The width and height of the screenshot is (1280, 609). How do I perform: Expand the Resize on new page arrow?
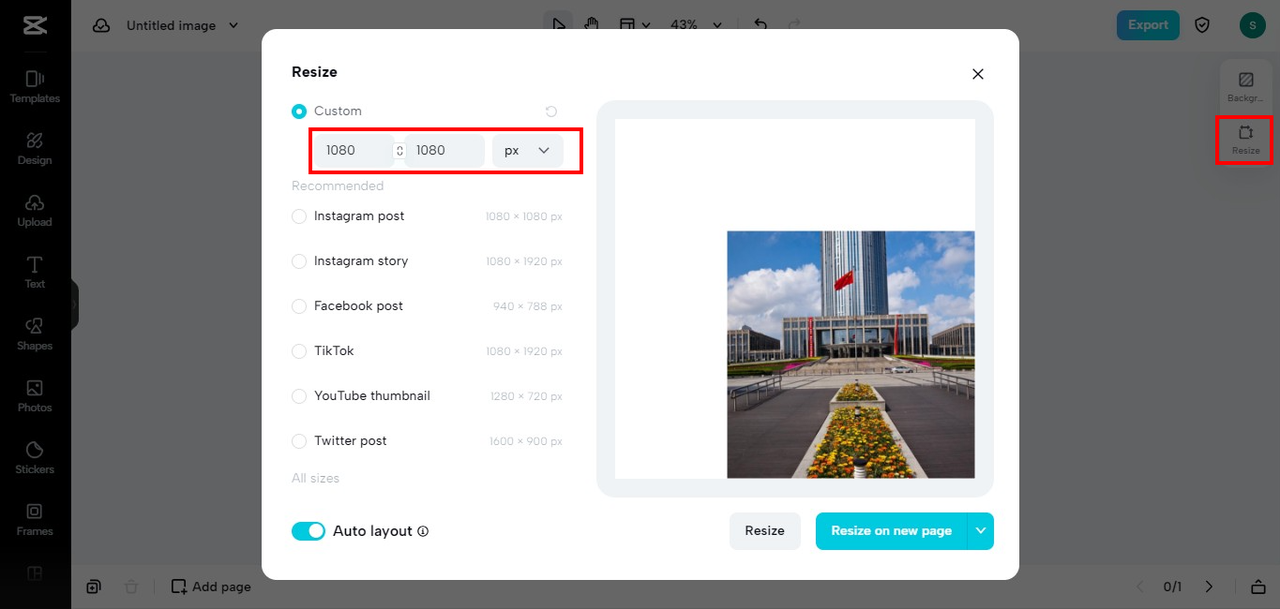[x=981, y=531]
